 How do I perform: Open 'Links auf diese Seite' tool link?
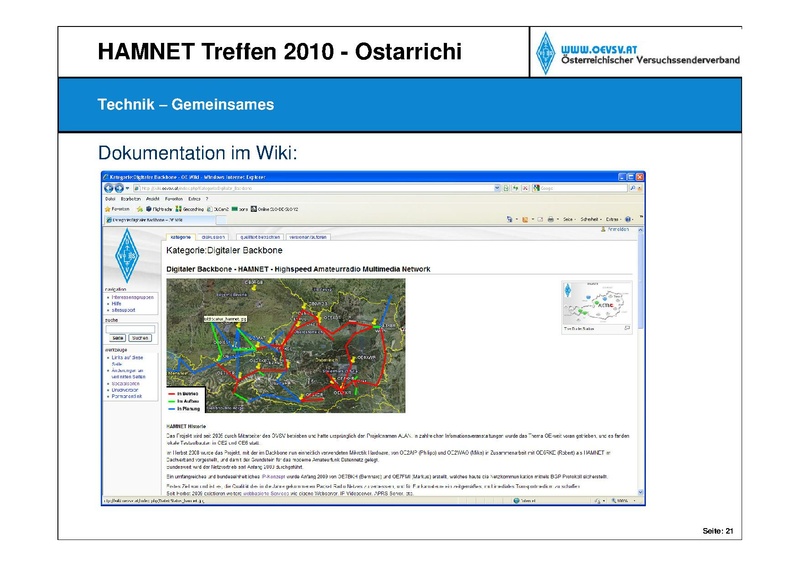pos(128,361)
